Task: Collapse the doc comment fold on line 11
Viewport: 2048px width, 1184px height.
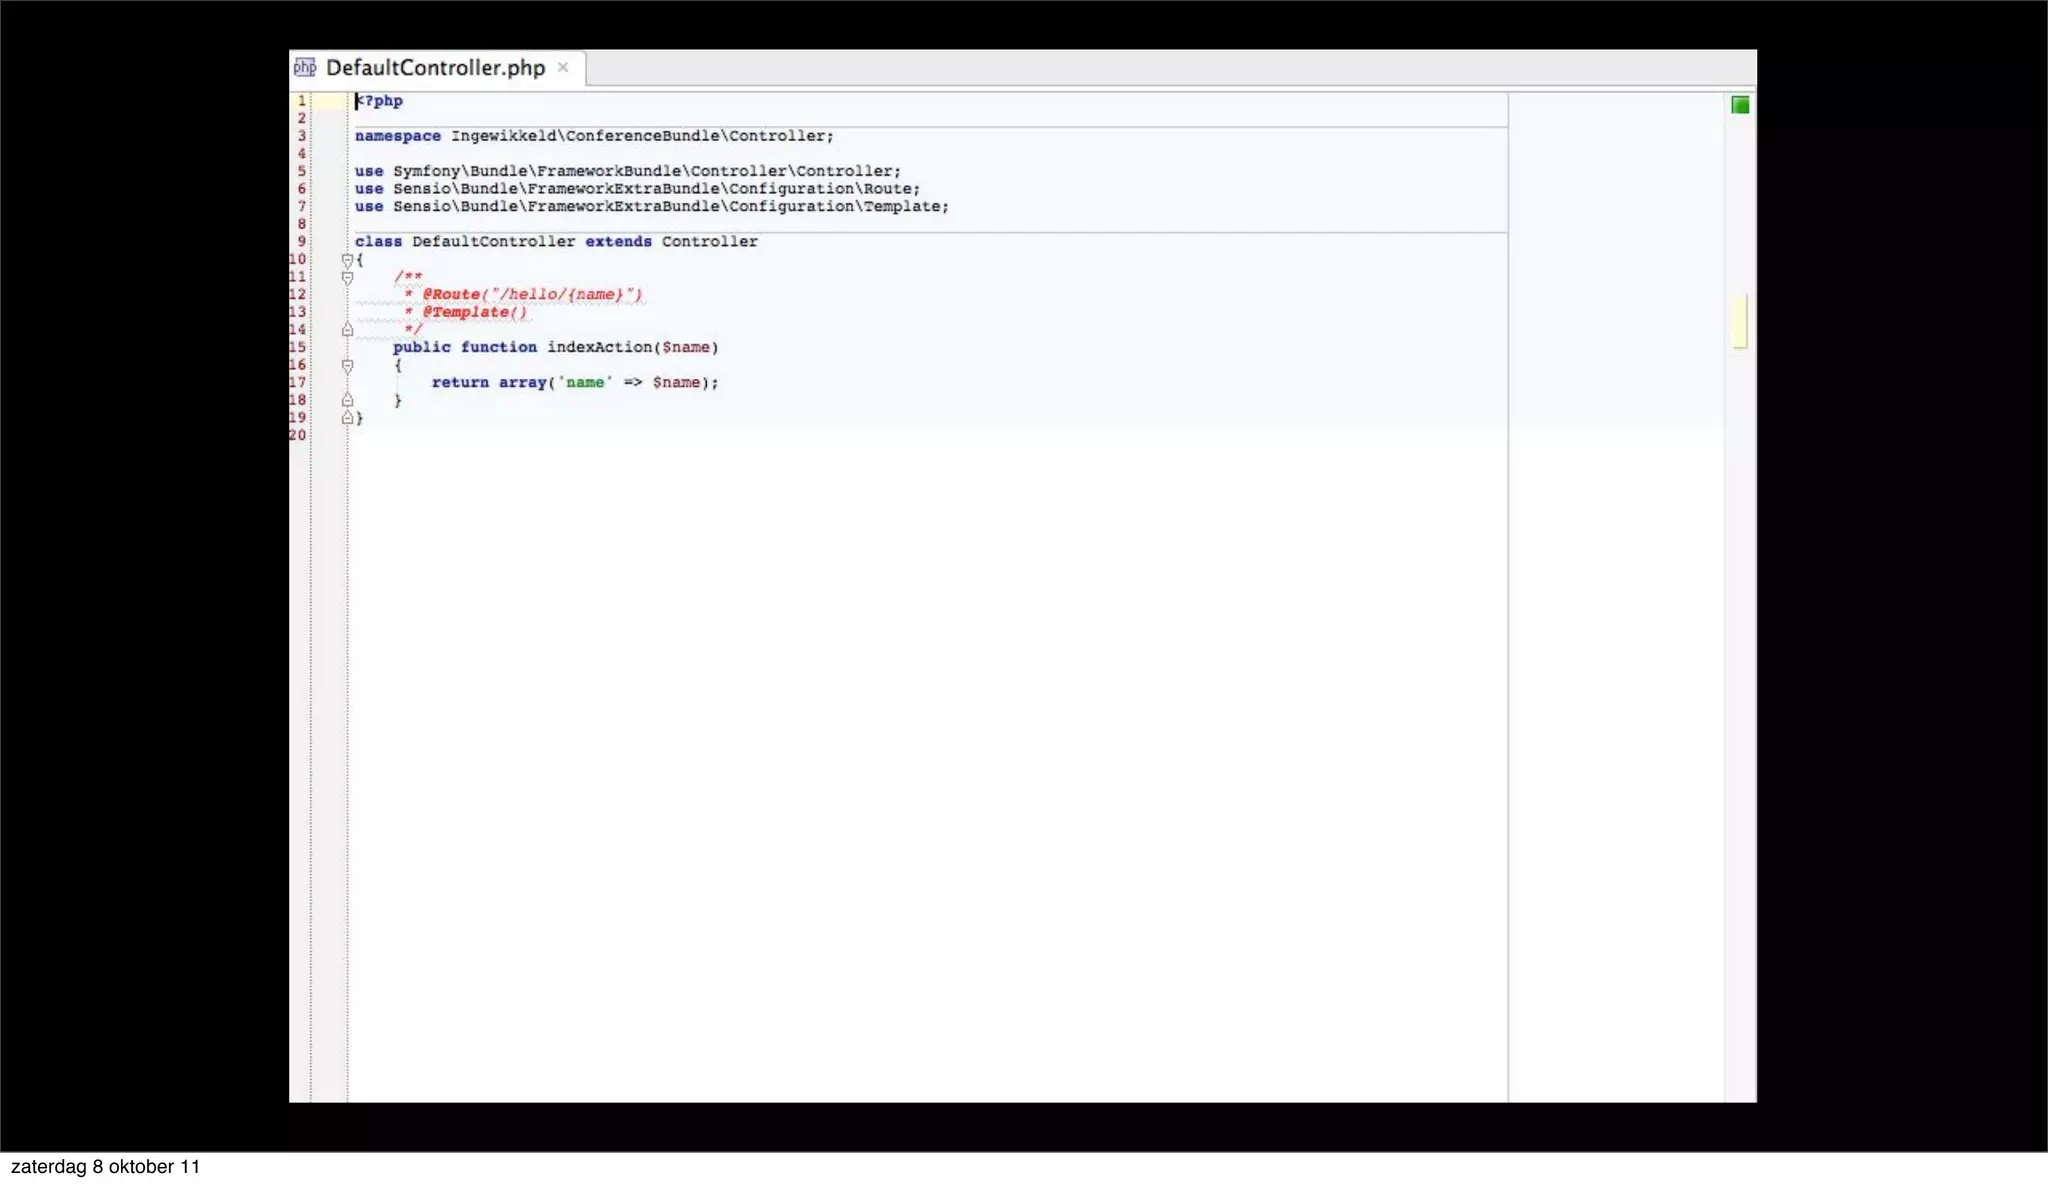Action: pos(347,277)
